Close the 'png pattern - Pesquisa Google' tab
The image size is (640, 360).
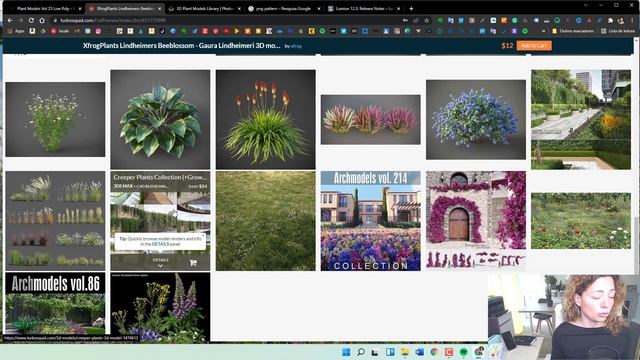pyautogui.click(x=319, y=9)
